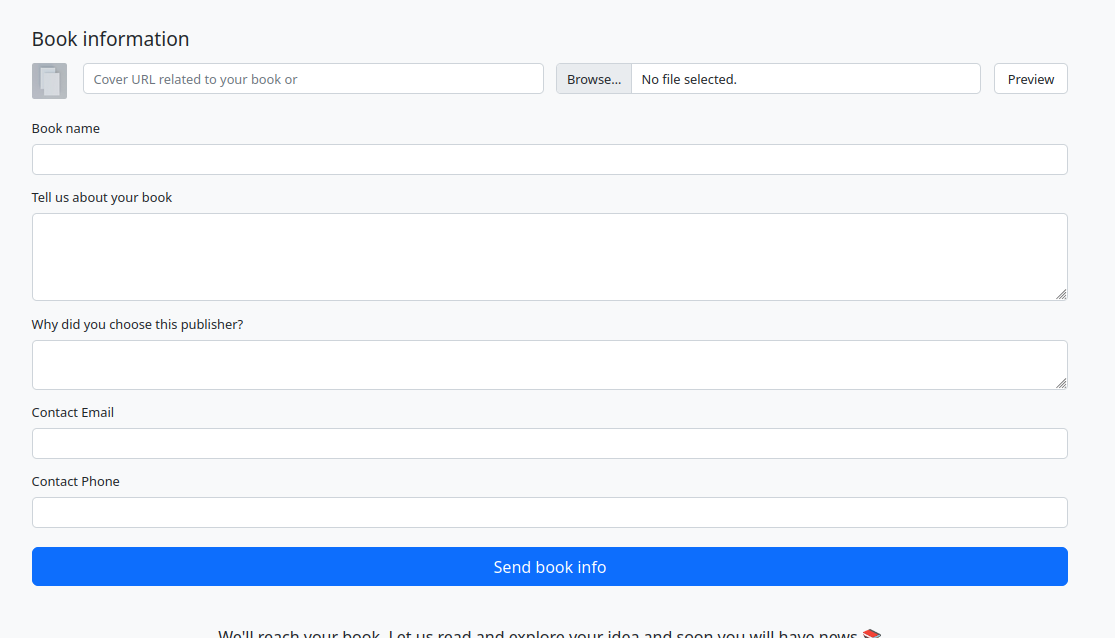Click the "Book information" heading
Viewport: 1115px width, 638px height.
110,39
